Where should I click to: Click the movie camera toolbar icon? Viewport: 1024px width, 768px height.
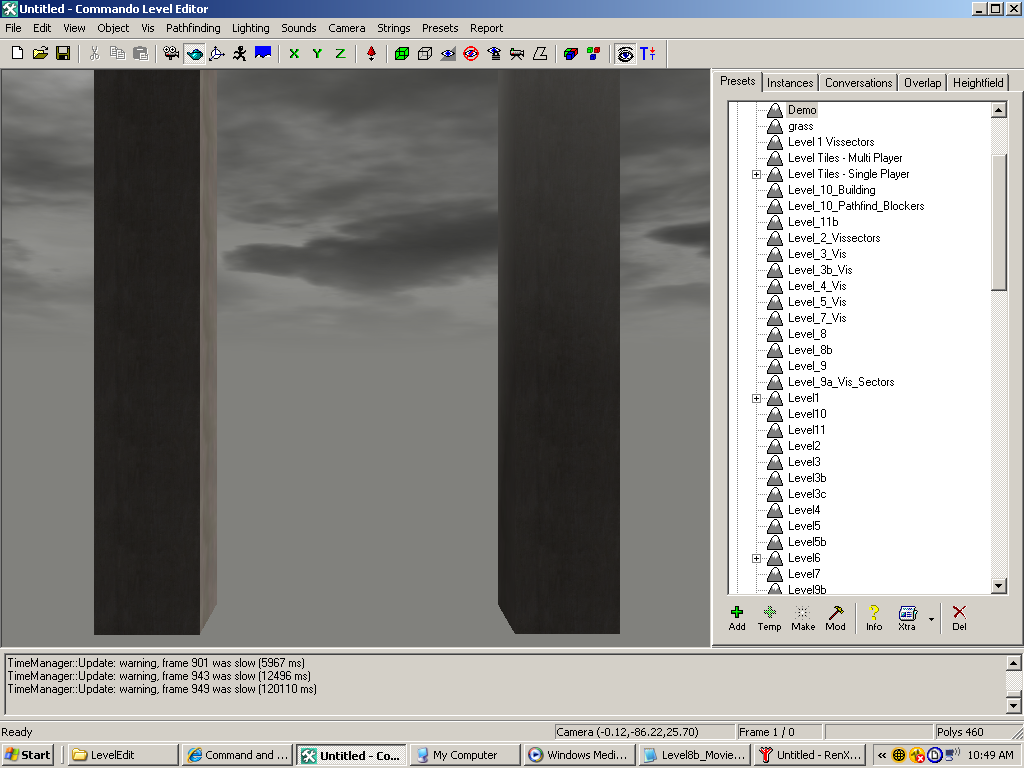[172, 53]
